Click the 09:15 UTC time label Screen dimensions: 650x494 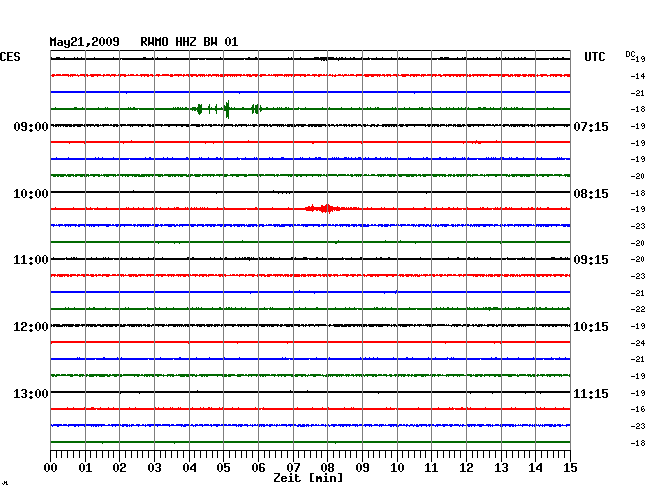pos(591,260)
